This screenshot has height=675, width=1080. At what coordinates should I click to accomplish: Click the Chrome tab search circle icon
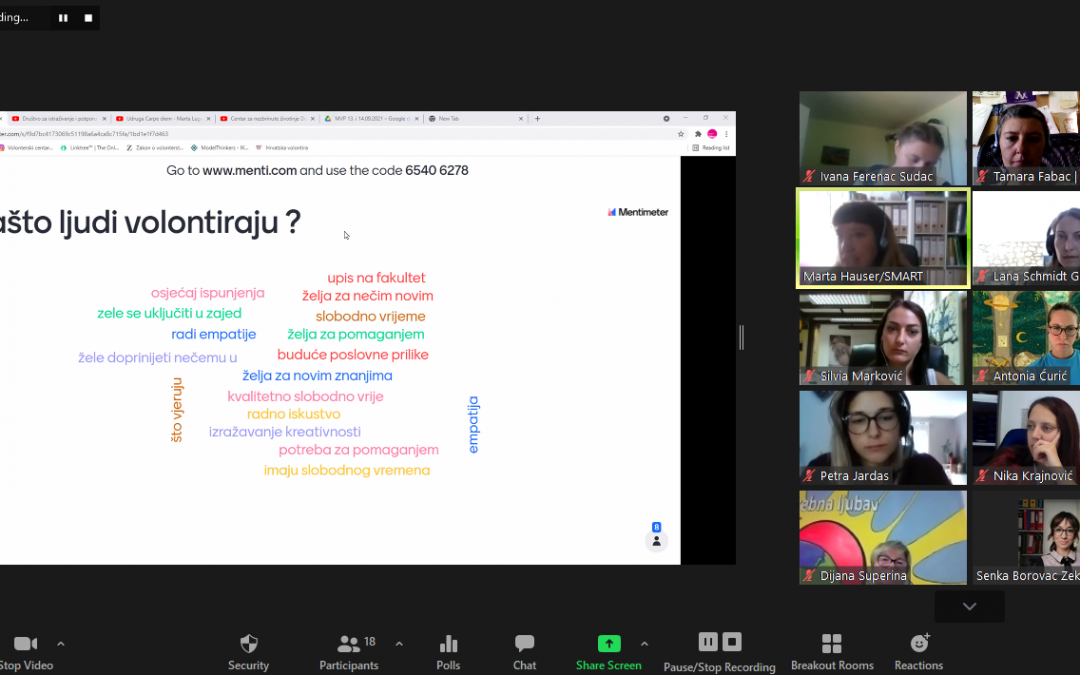tap(666, 118)
